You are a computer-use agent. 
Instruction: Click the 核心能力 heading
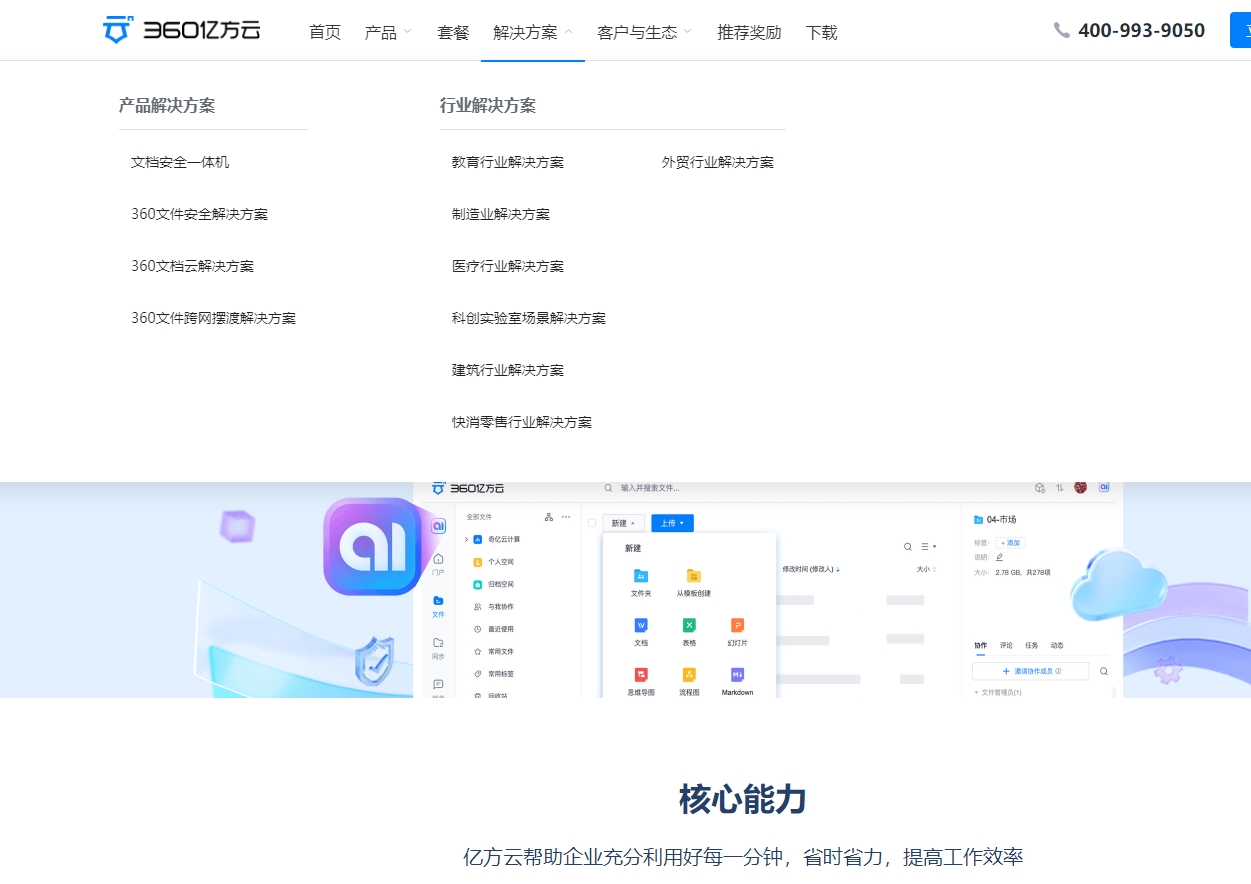[743, 799]
